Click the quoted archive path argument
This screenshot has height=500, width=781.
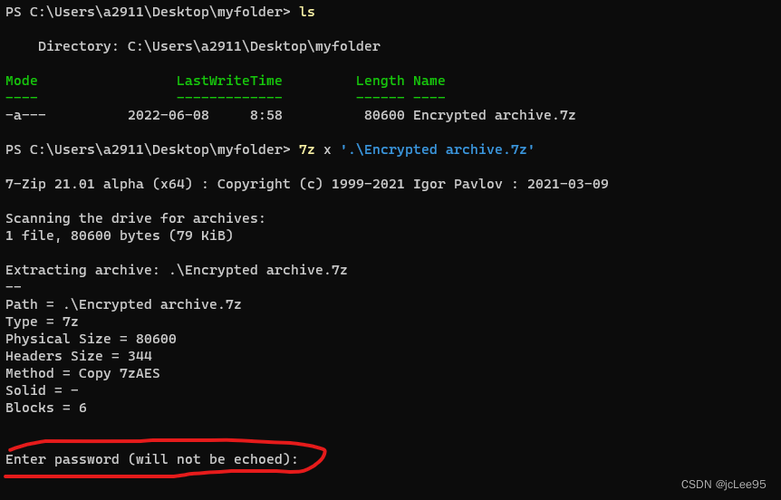point(437,149)
